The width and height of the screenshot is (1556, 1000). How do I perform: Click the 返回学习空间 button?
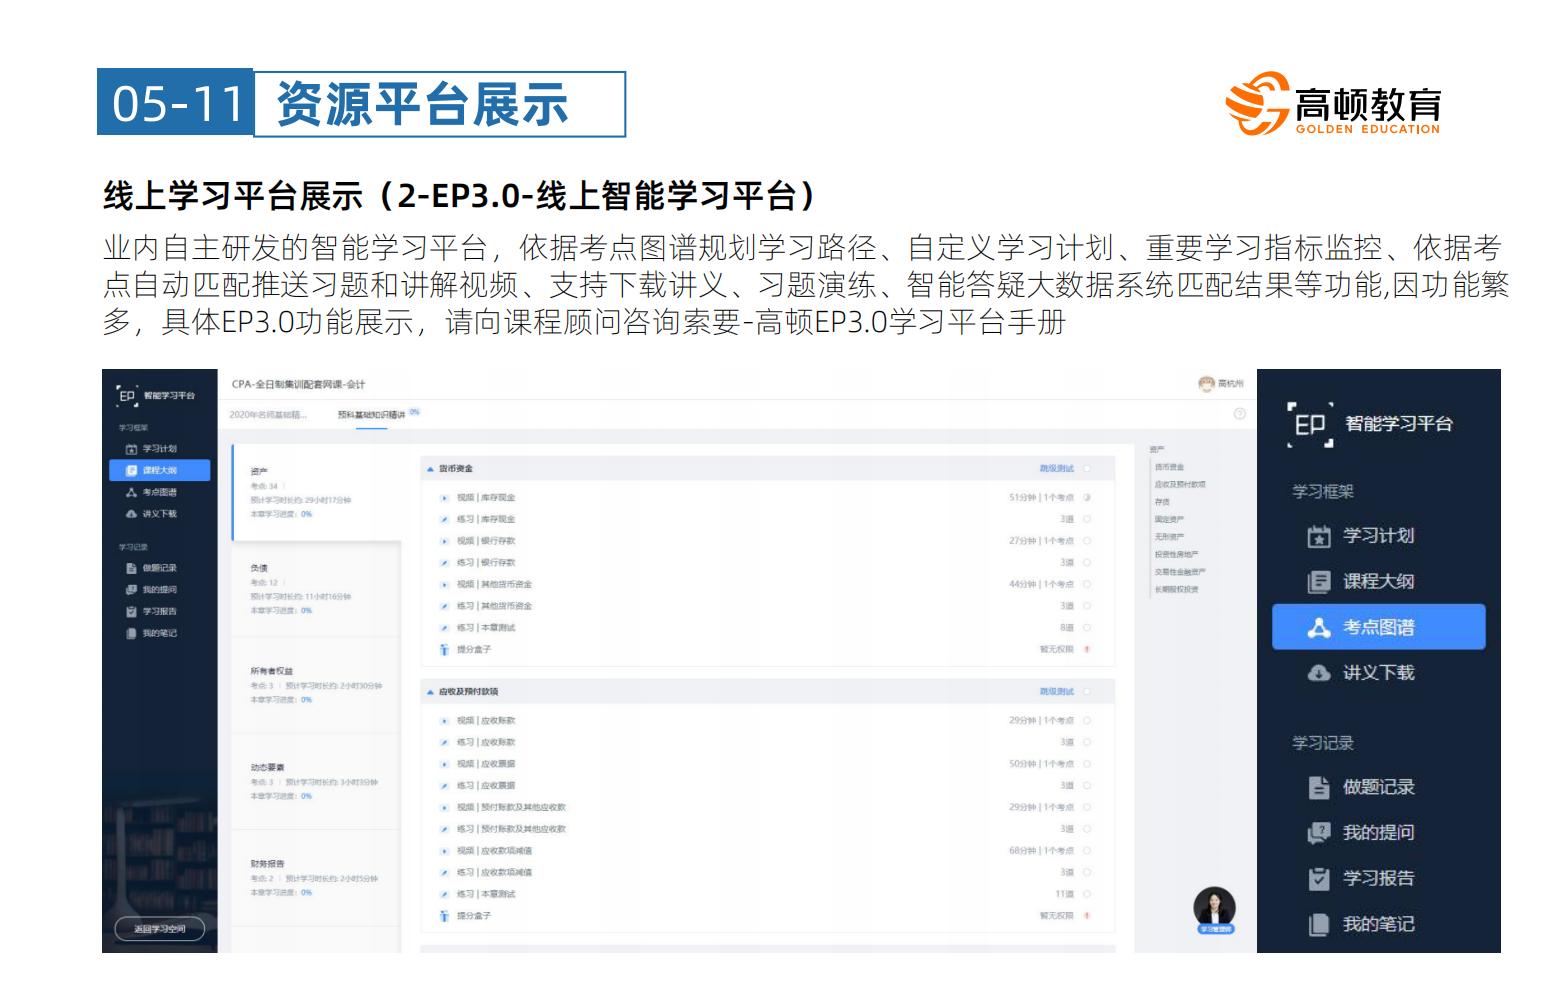tap(160, 929)
